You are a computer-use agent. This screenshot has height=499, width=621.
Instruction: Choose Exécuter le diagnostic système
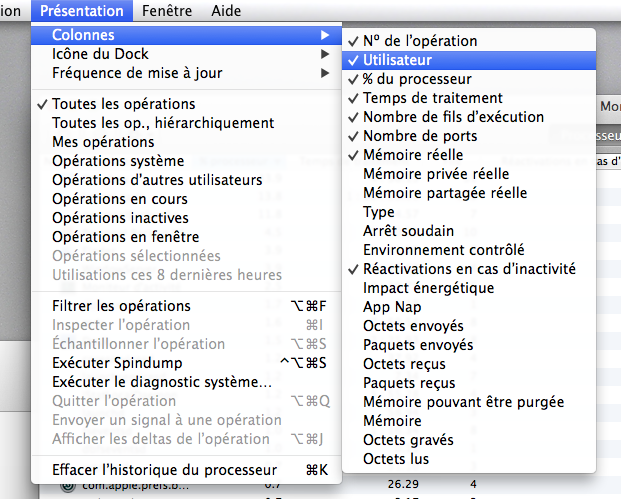point(161,382)
